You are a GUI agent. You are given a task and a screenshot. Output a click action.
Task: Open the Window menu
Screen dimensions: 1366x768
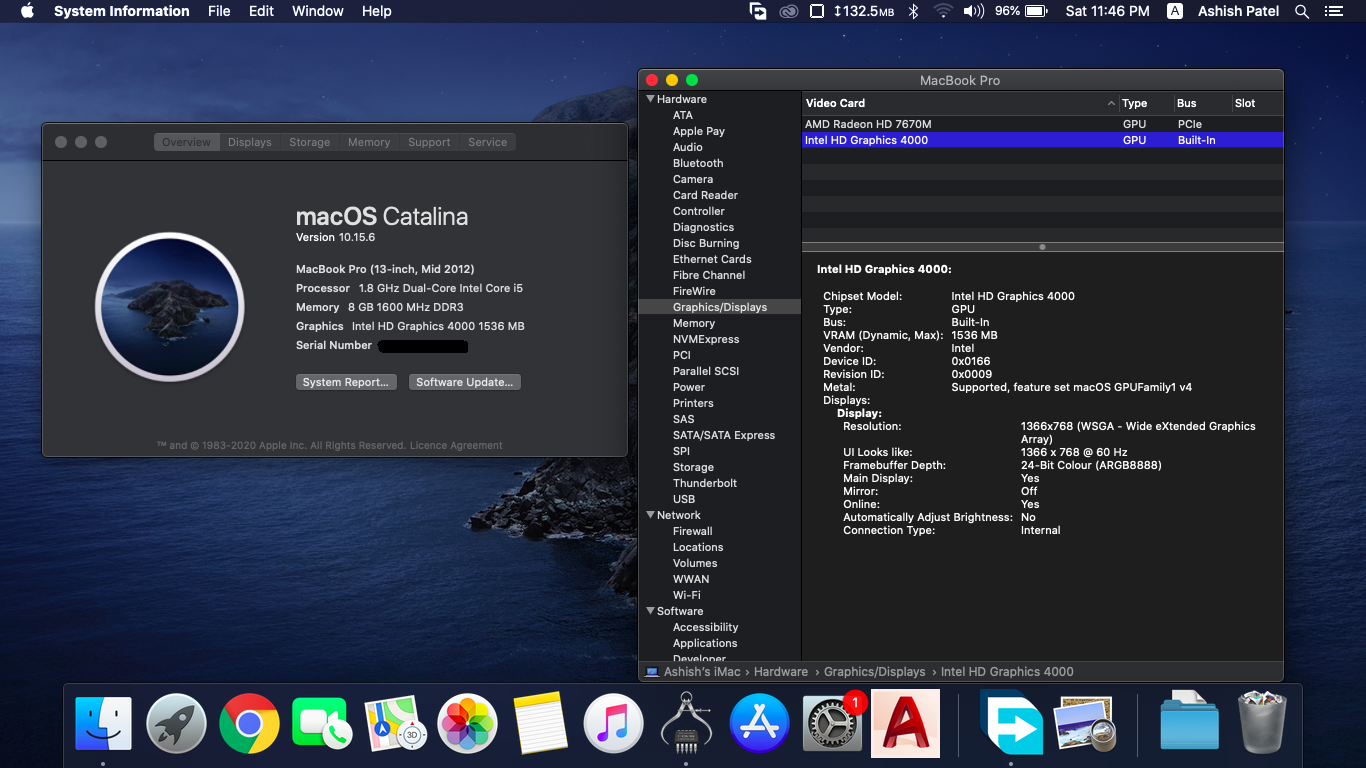(317, 11)
